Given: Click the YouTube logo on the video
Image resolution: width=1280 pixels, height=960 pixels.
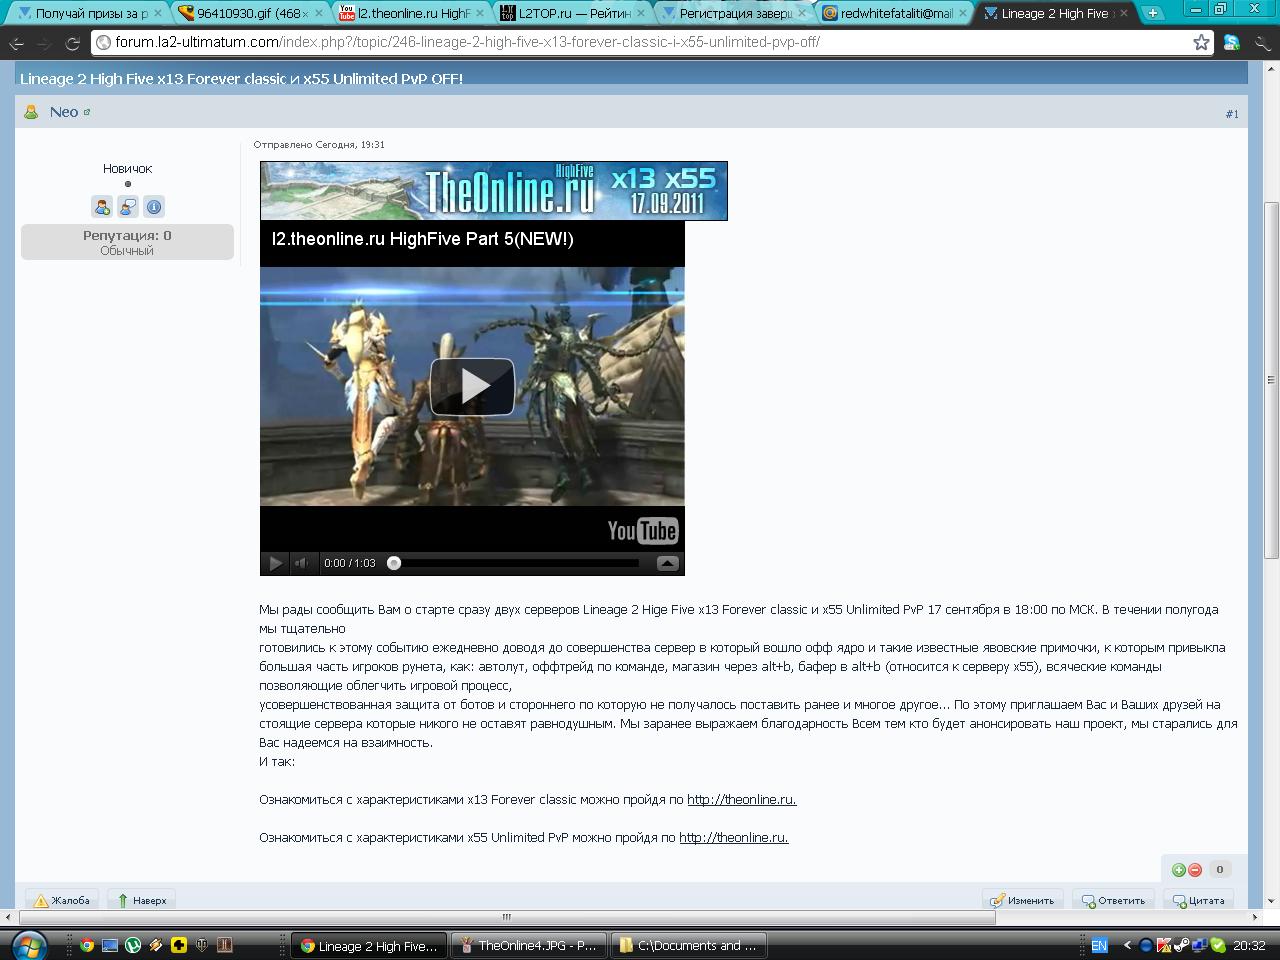Looking at the screenshot, I should (643, 531).
